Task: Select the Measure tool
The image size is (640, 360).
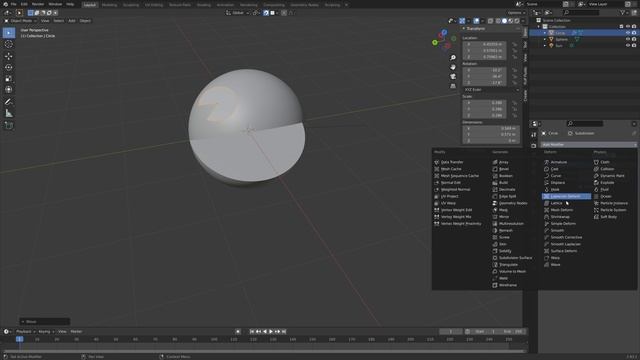Action: [x=9, y=113]
